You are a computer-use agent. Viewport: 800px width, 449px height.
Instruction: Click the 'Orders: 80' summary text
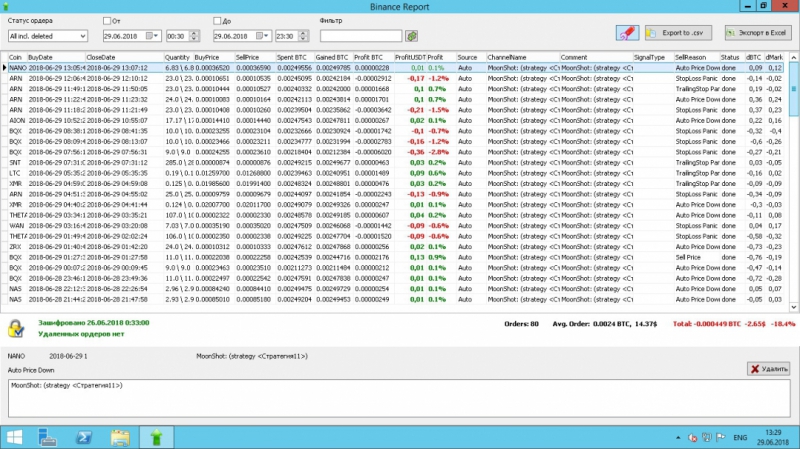521,323
